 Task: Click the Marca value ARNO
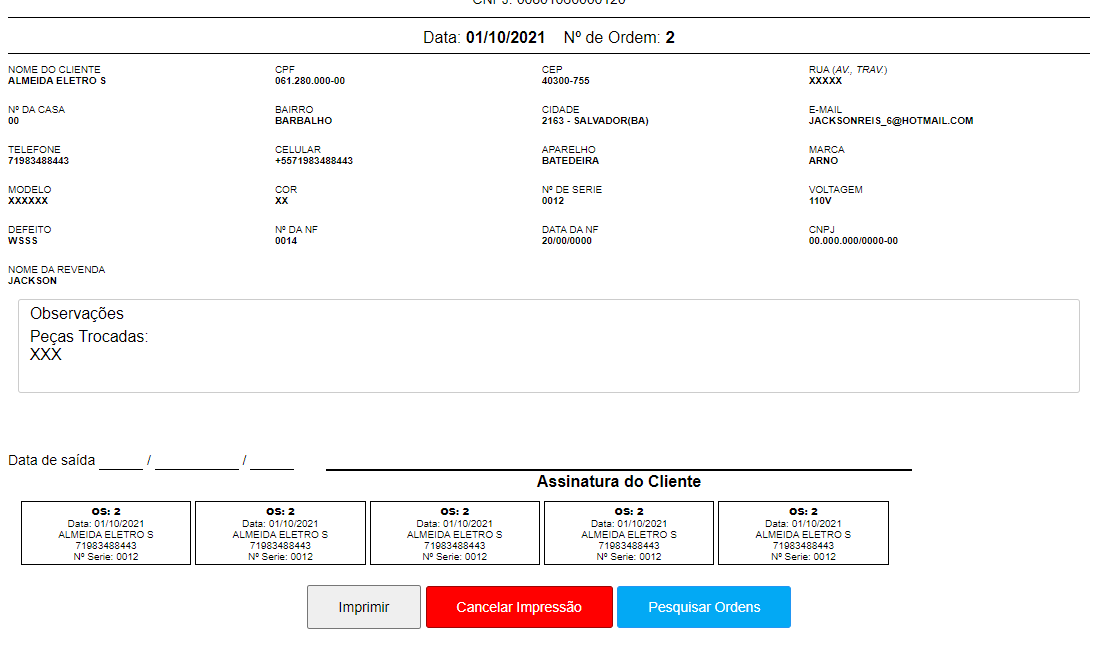tap(824, 161)
